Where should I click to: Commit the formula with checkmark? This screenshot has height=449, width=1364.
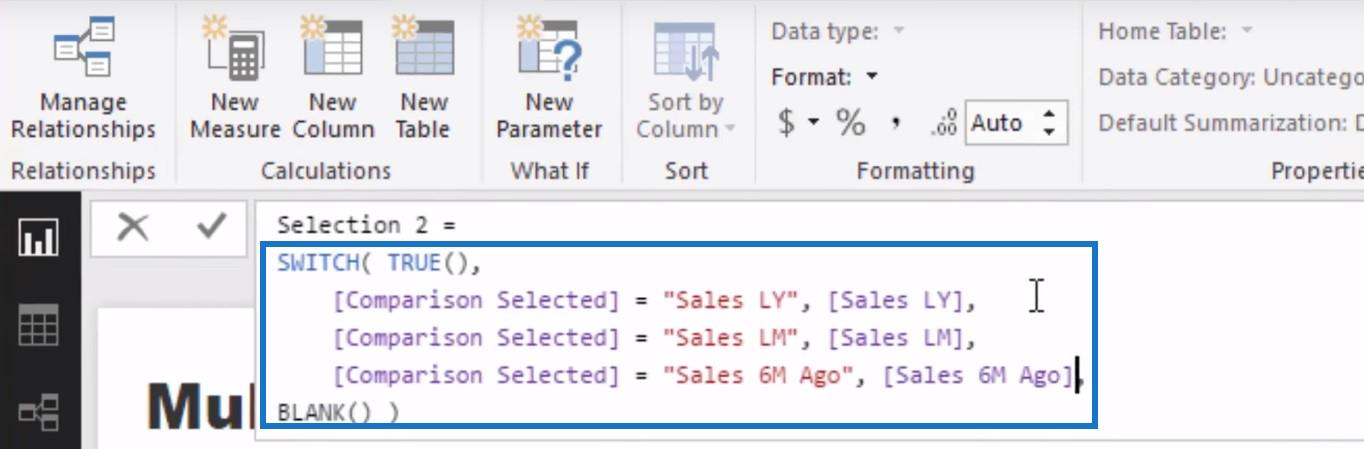click(x=211, y=227)
